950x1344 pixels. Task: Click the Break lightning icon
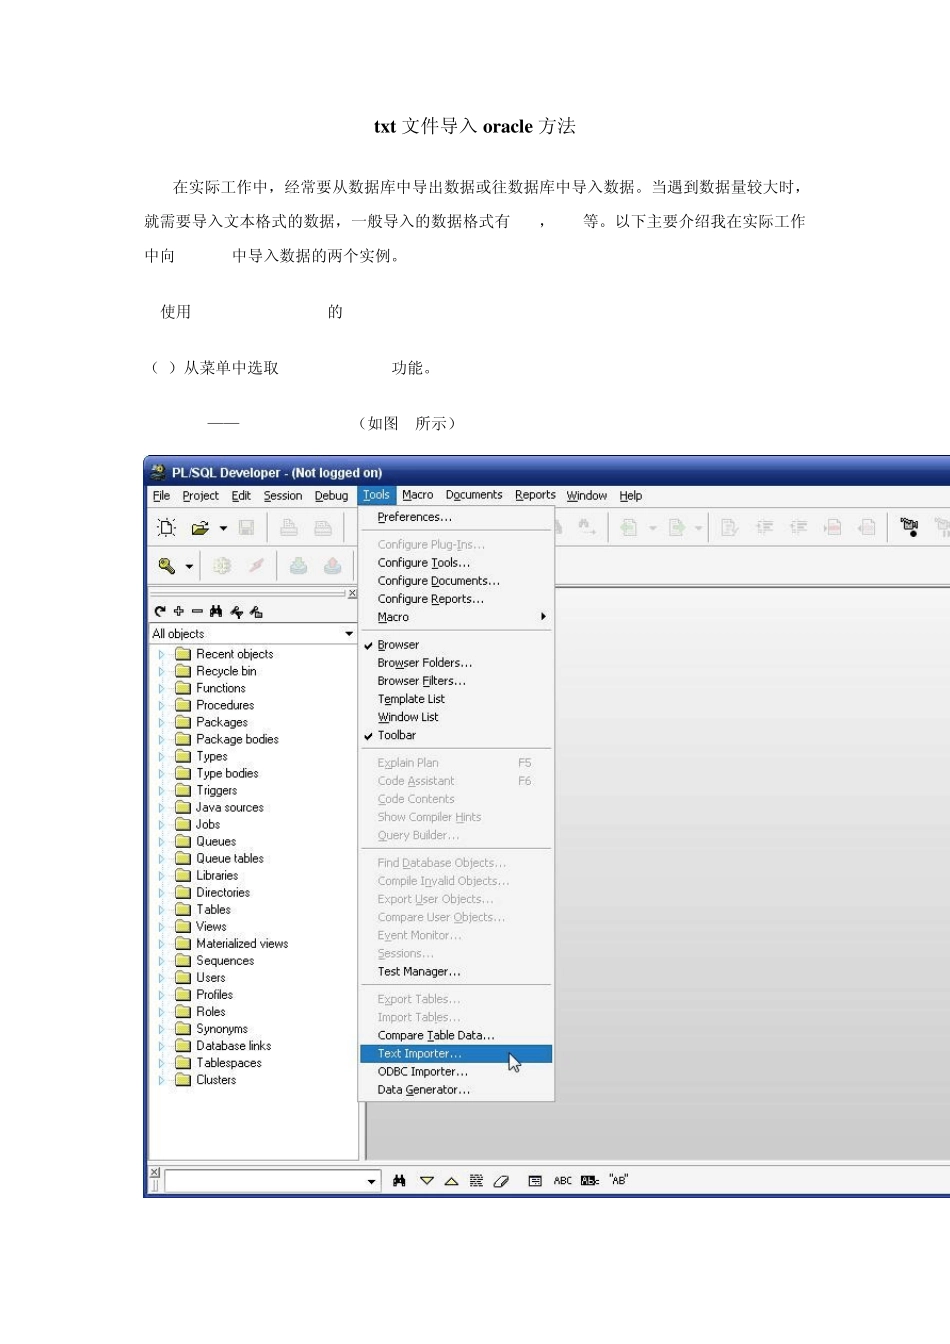click(x=256, y=566)
